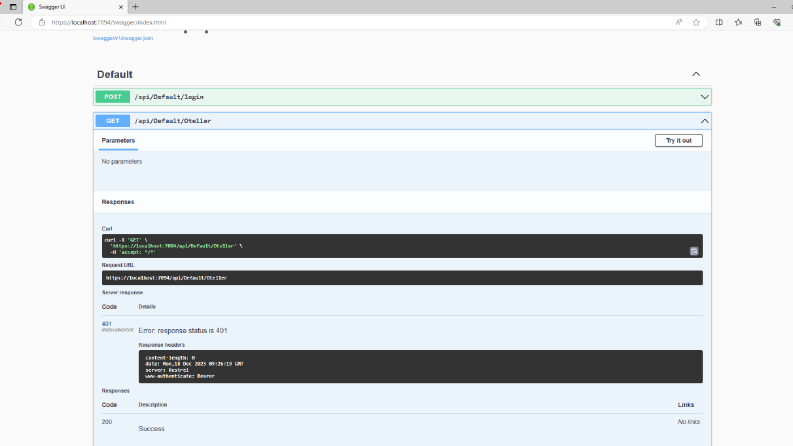
Task: Click the /api/Default/login path text
Action: coord(169,97)
